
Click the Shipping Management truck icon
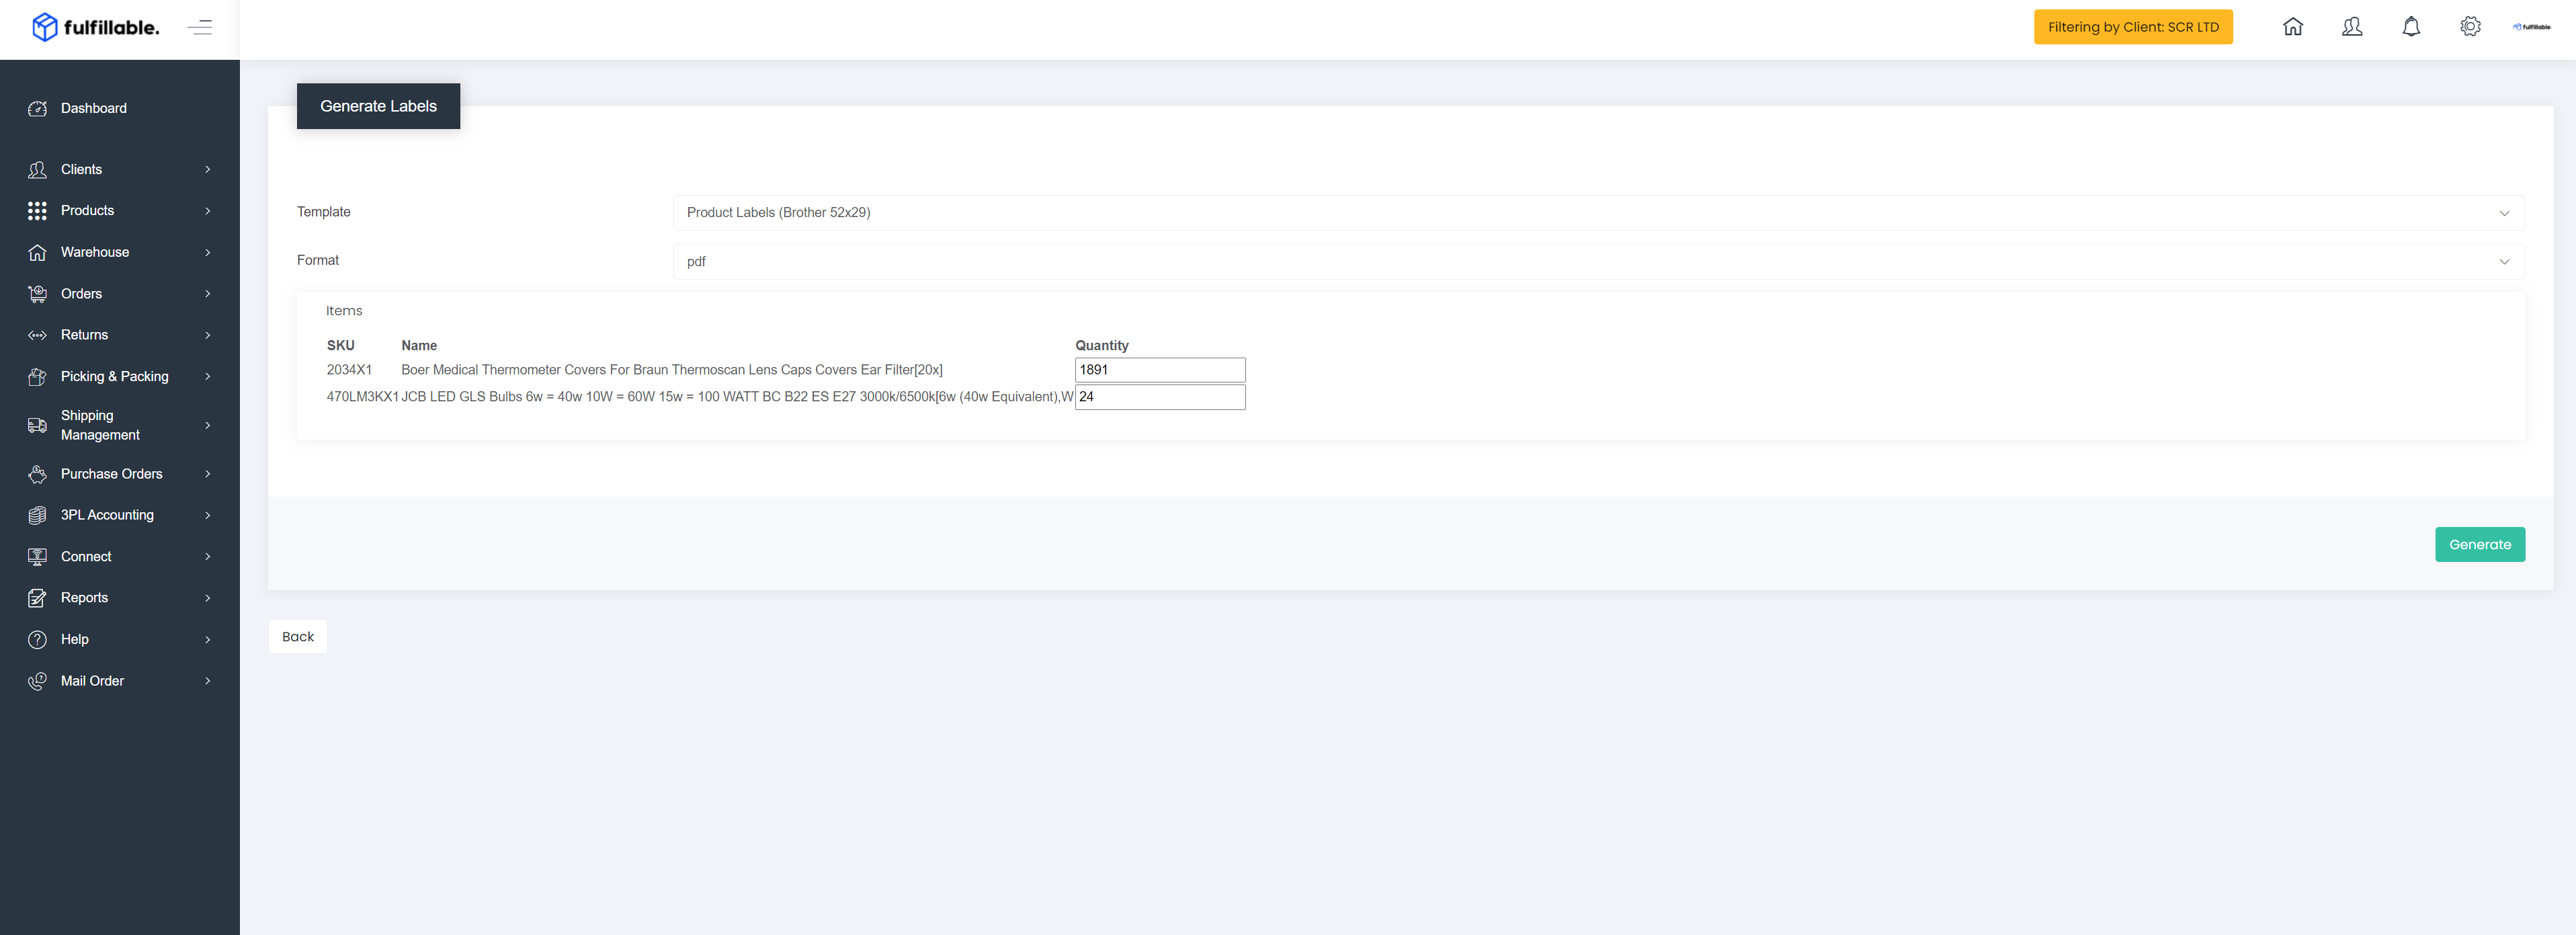(37, 425)
